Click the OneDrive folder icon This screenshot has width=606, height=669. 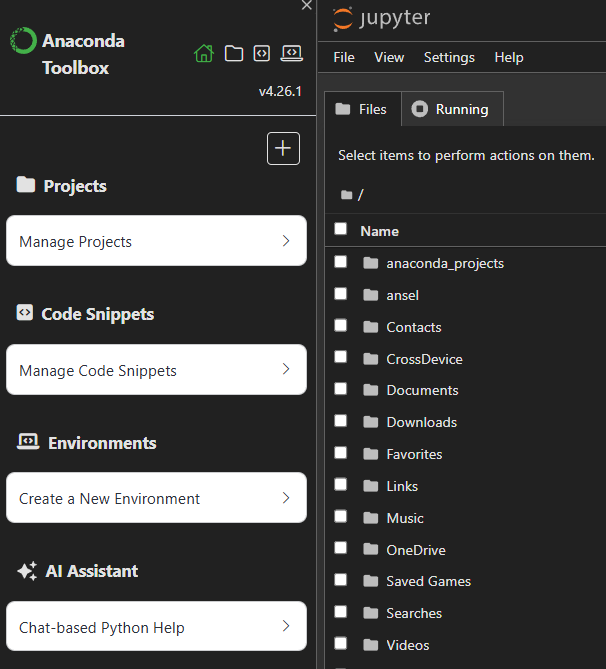point(370,550)
